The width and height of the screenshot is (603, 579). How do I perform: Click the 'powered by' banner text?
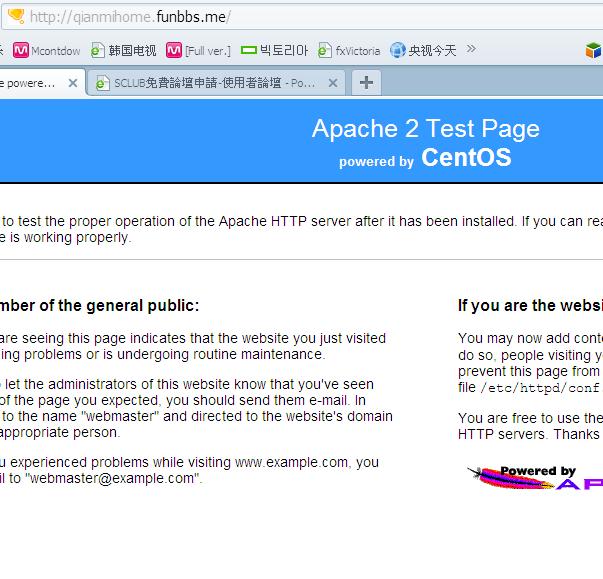[x=376, y=162]
